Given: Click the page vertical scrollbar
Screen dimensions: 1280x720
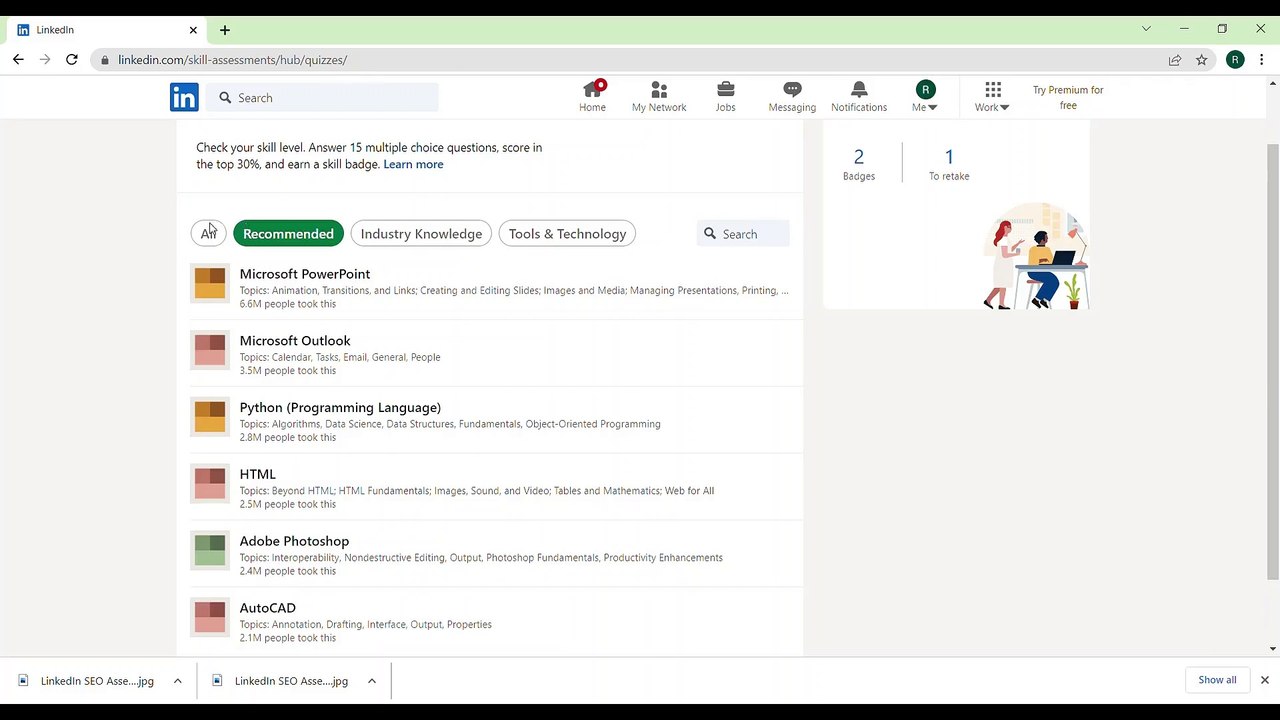Looking at the screenshot, I should (1273, 360).
